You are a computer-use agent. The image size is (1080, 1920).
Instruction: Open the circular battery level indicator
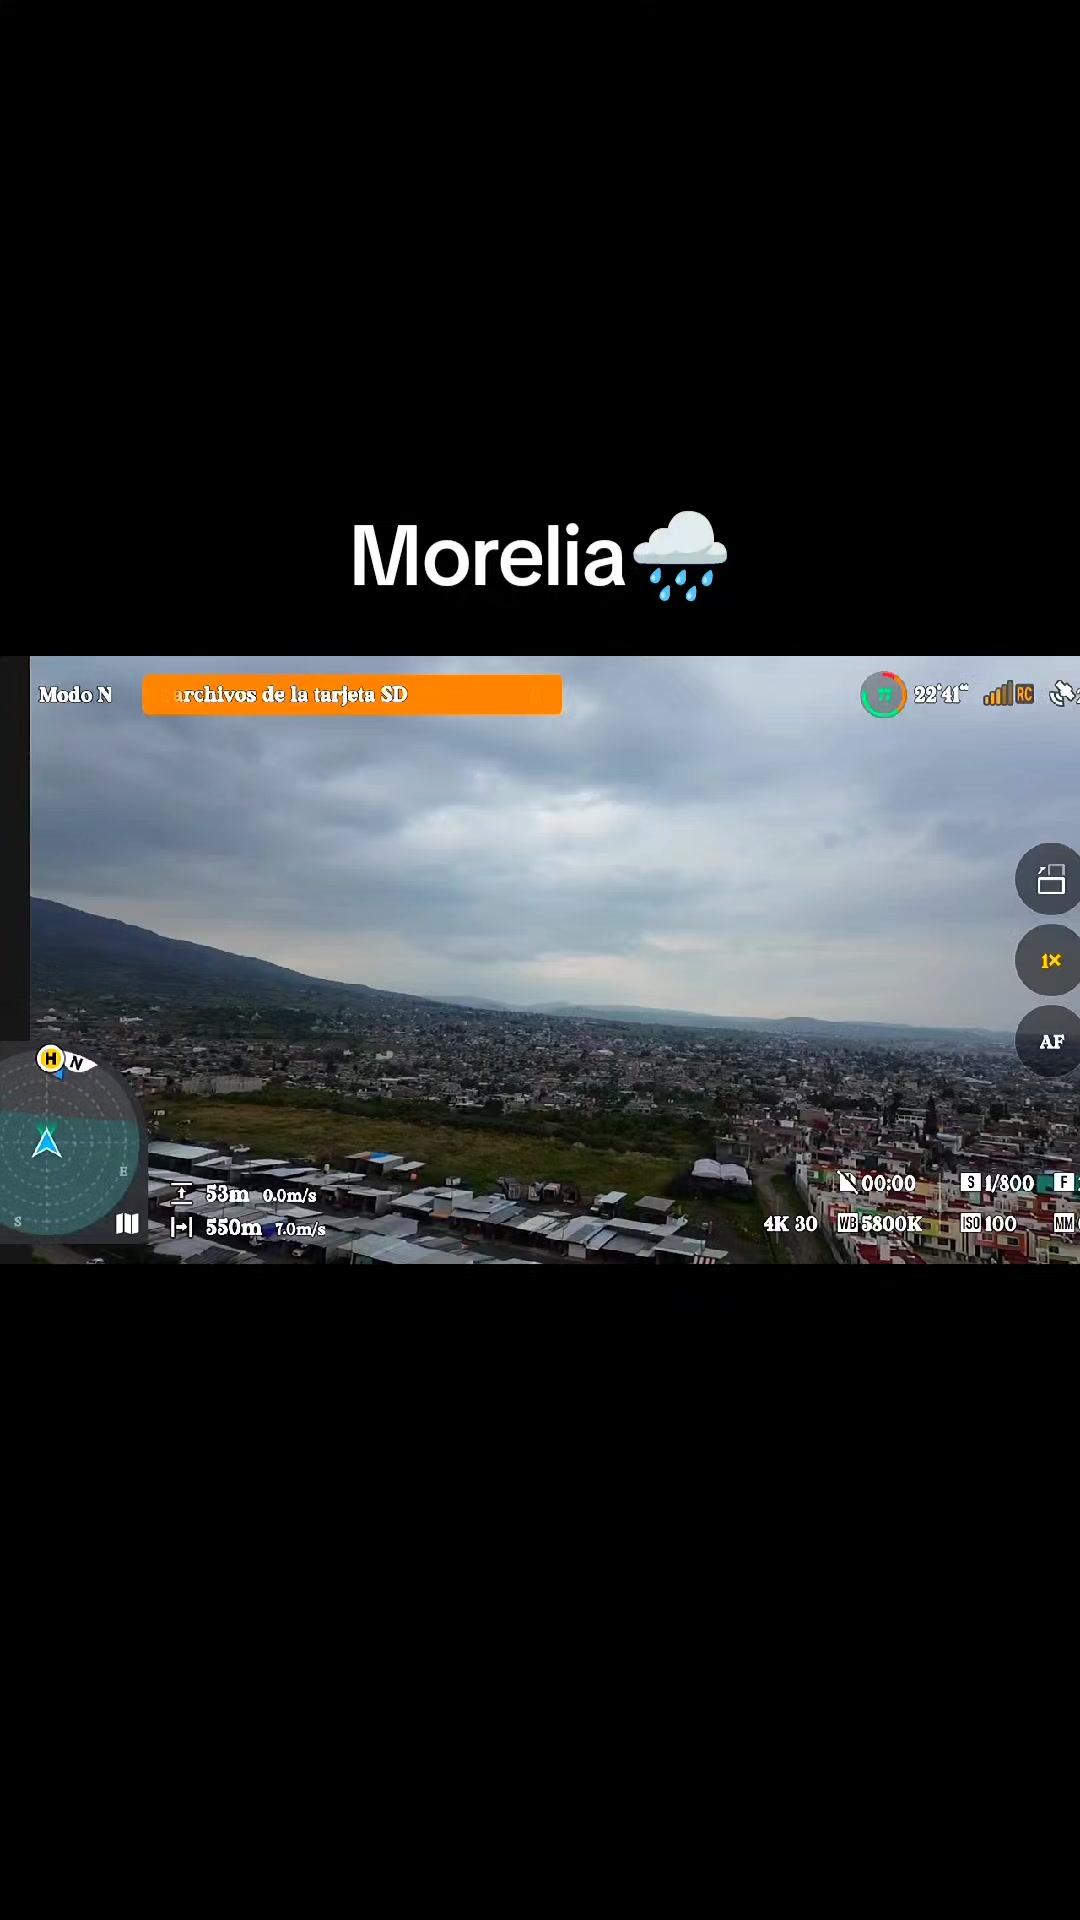click(883, 695)
